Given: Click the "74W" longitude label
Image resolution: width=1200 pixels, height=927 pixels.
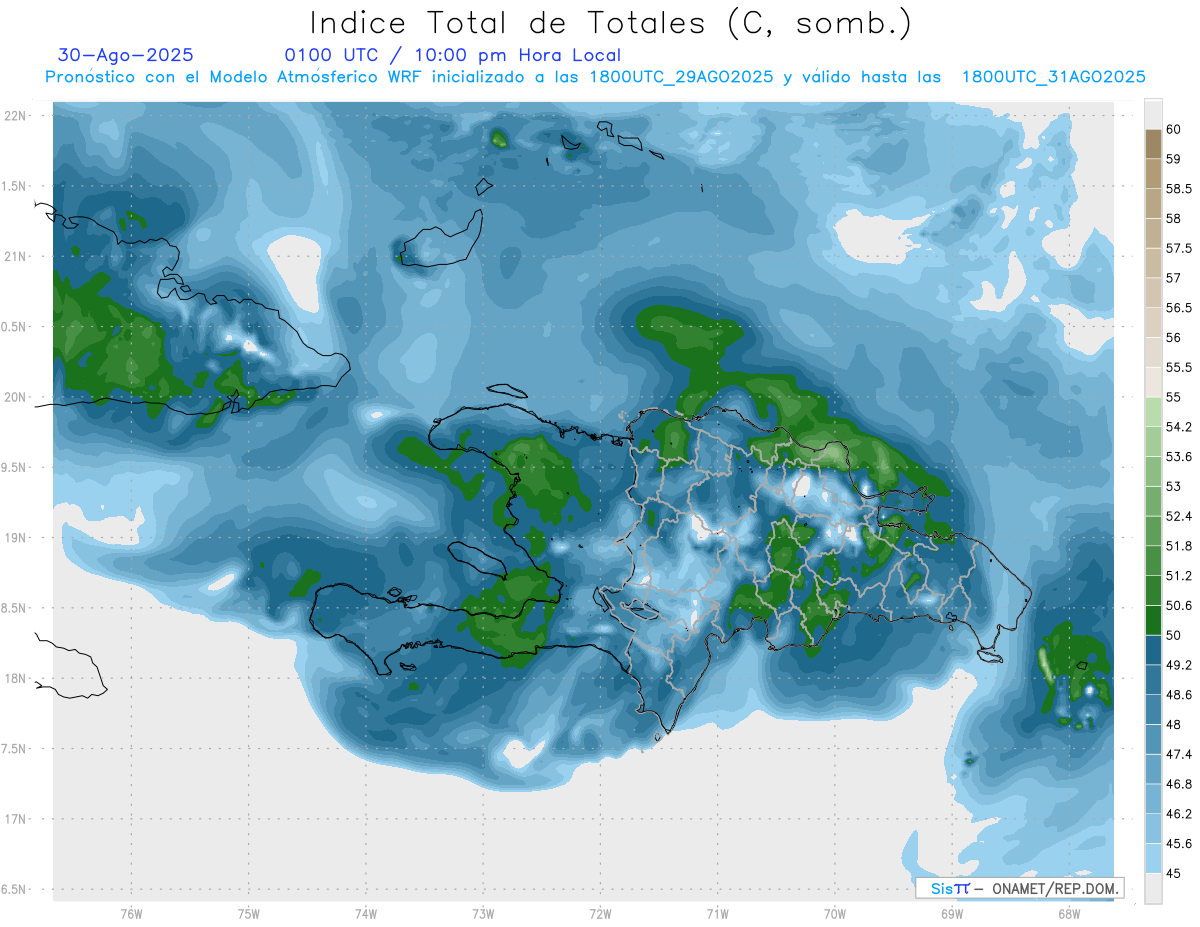Looking at the screenshot, I should click(366, 913).
